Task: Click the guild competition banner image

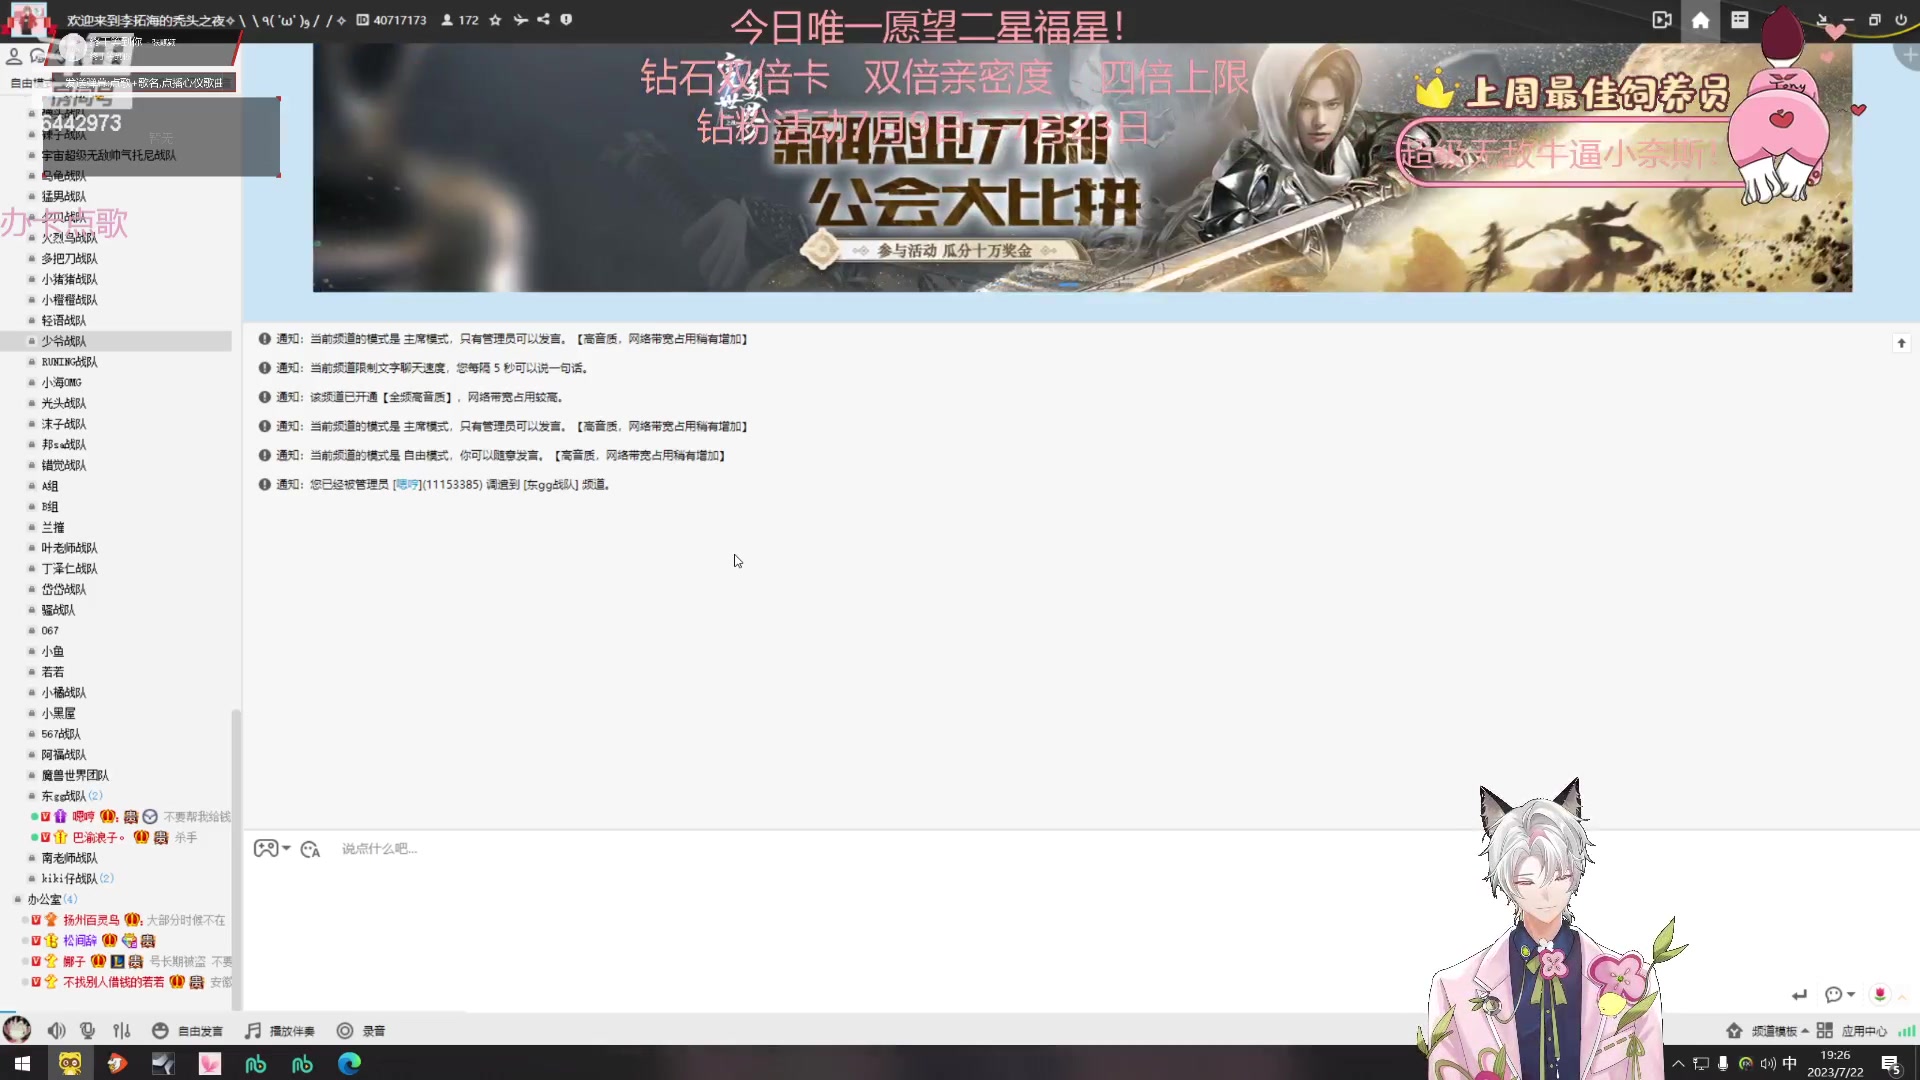Action: (1082, 168)
